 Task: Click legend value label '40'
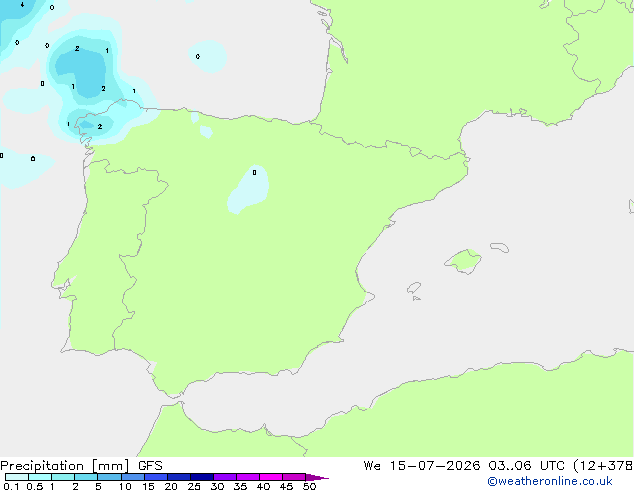pos(263,486)
